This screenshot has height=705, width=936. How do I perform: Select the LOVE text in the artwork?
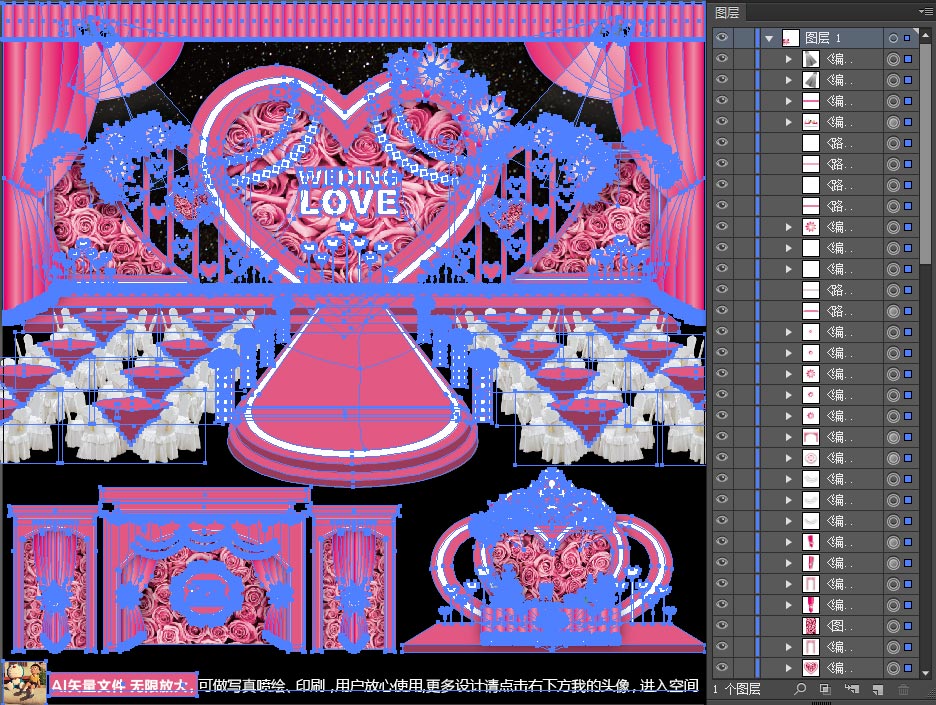point(349,202)
